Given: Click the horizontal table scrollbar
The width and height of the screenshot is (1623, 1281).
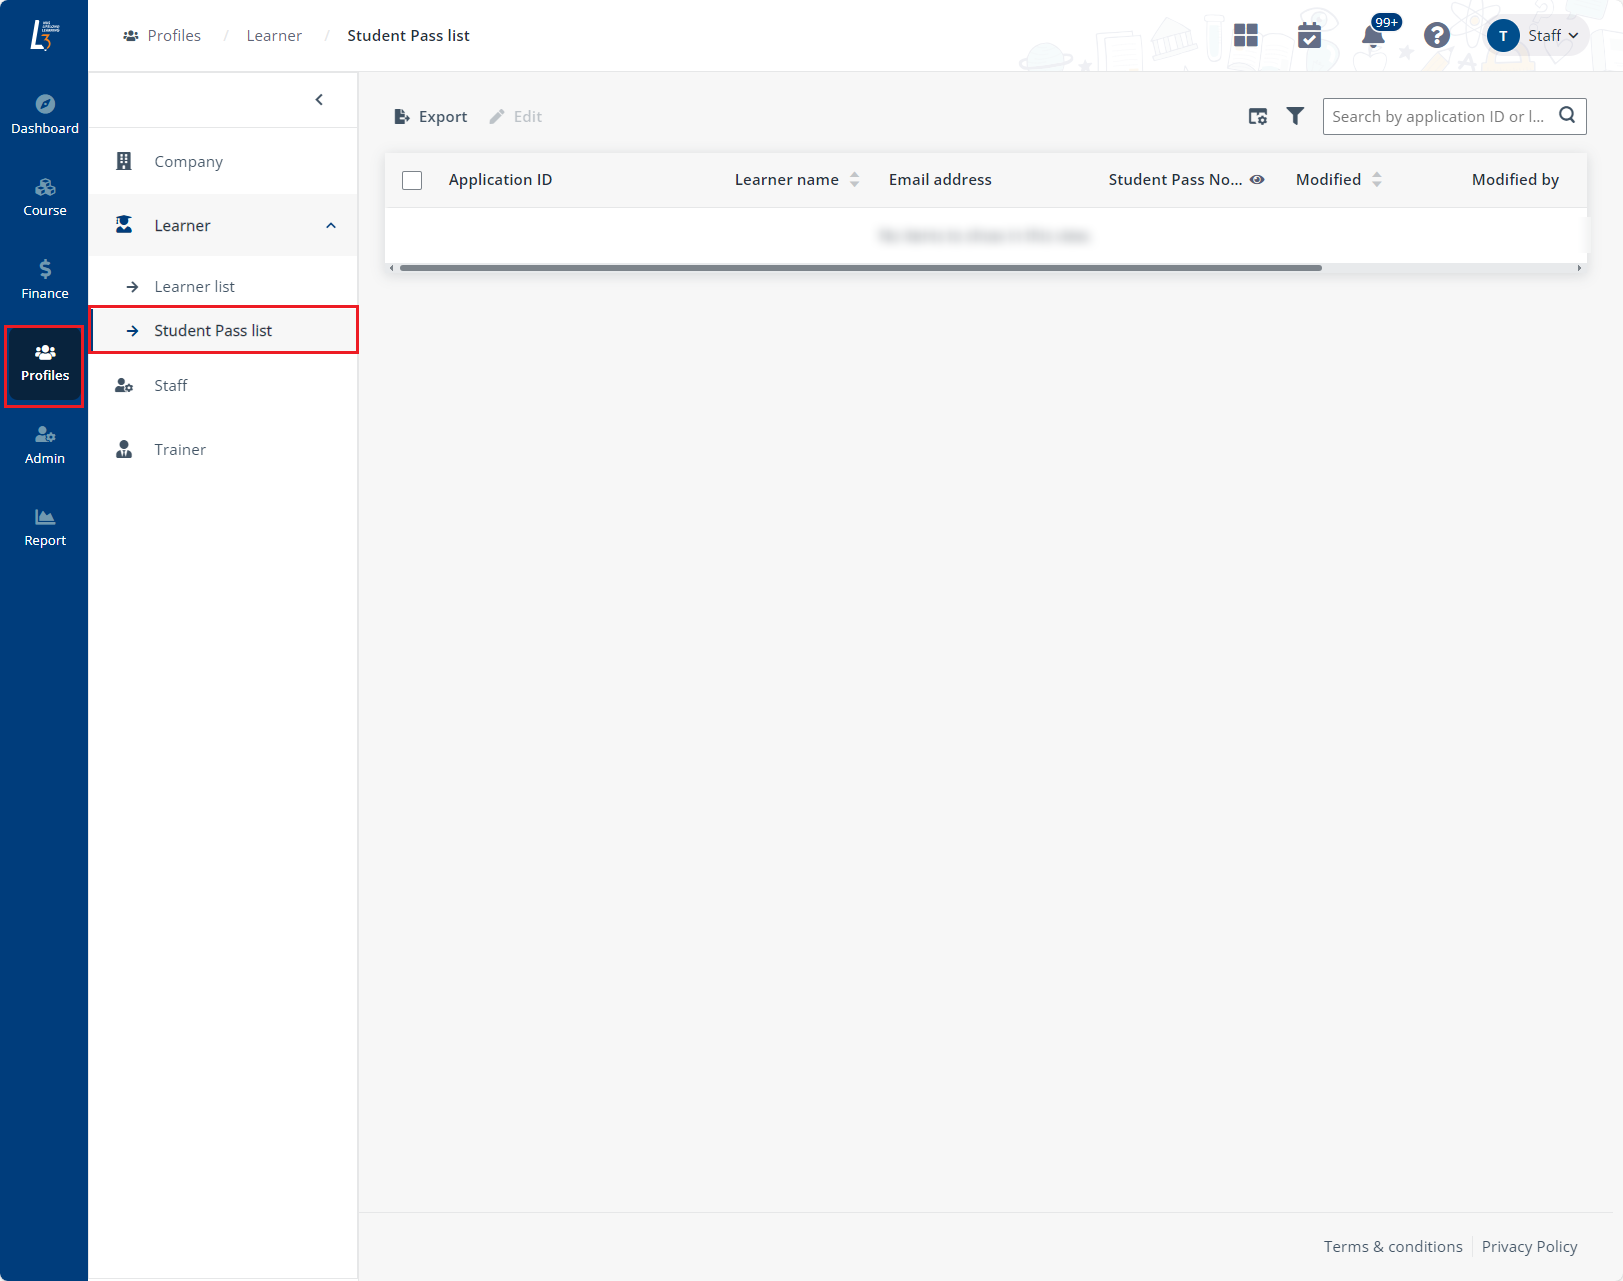Looking at the screenshot, I should coord(860,268).
